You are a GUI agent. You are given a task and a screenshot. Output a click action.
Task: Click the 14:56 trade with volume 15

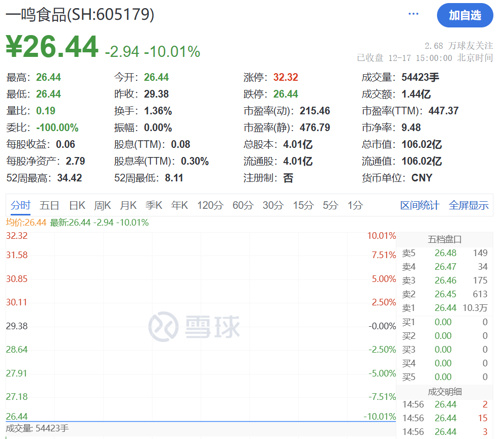445,418
